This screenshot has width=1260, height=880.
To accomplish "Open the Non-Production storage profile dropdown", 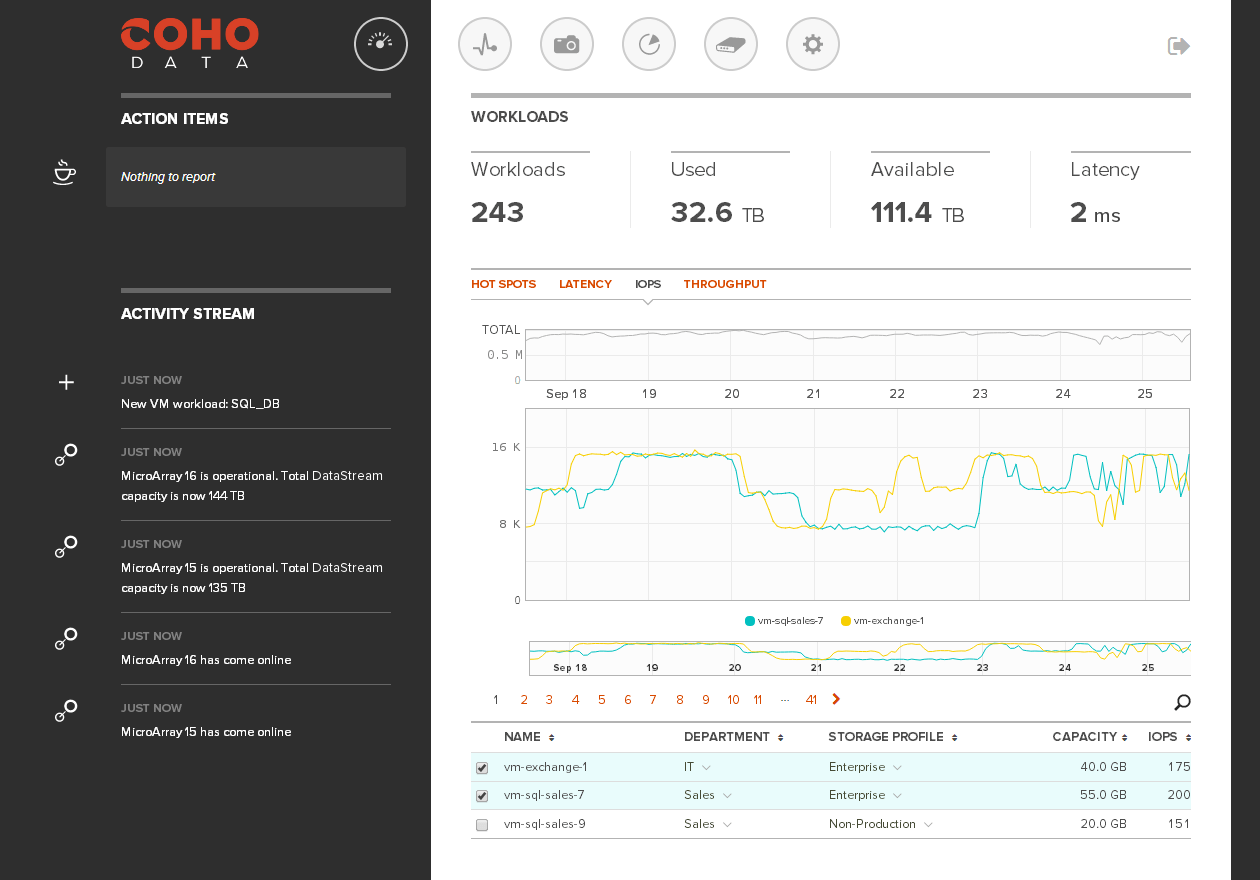I will [x=928, y=825].
